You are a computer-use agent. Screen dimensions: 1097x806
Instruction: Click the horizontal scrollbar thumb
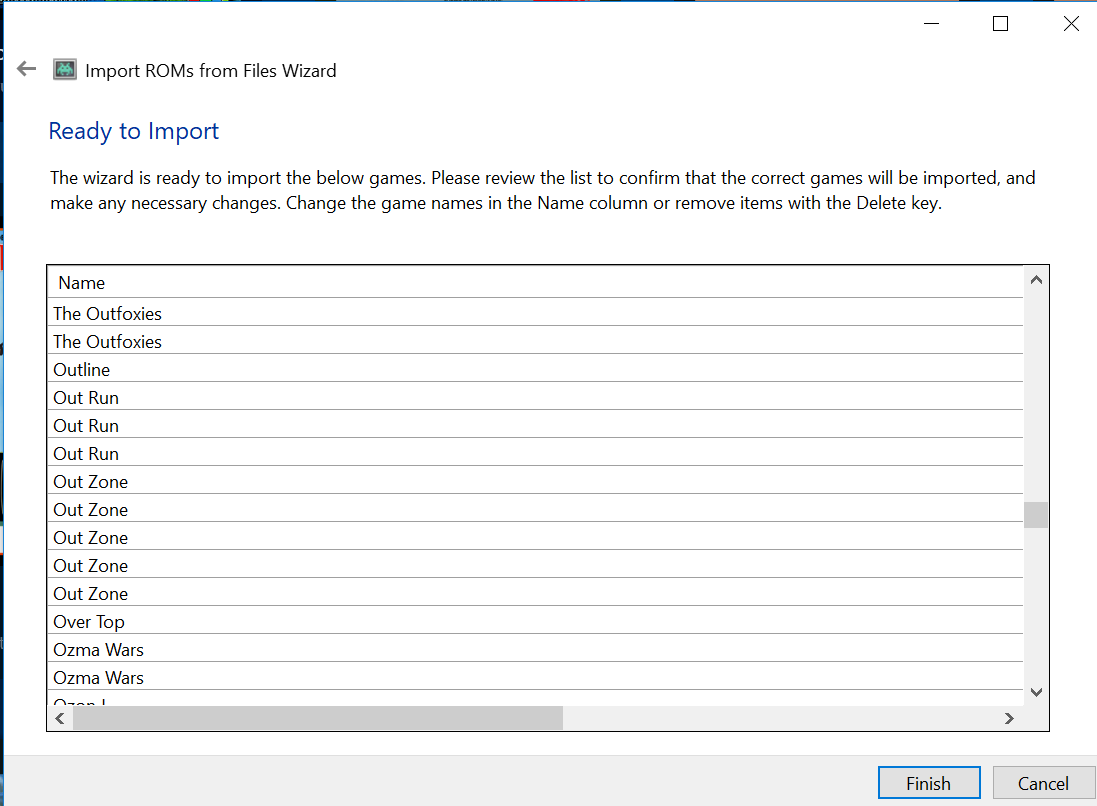pyautogui.click(x=318, y=718)
